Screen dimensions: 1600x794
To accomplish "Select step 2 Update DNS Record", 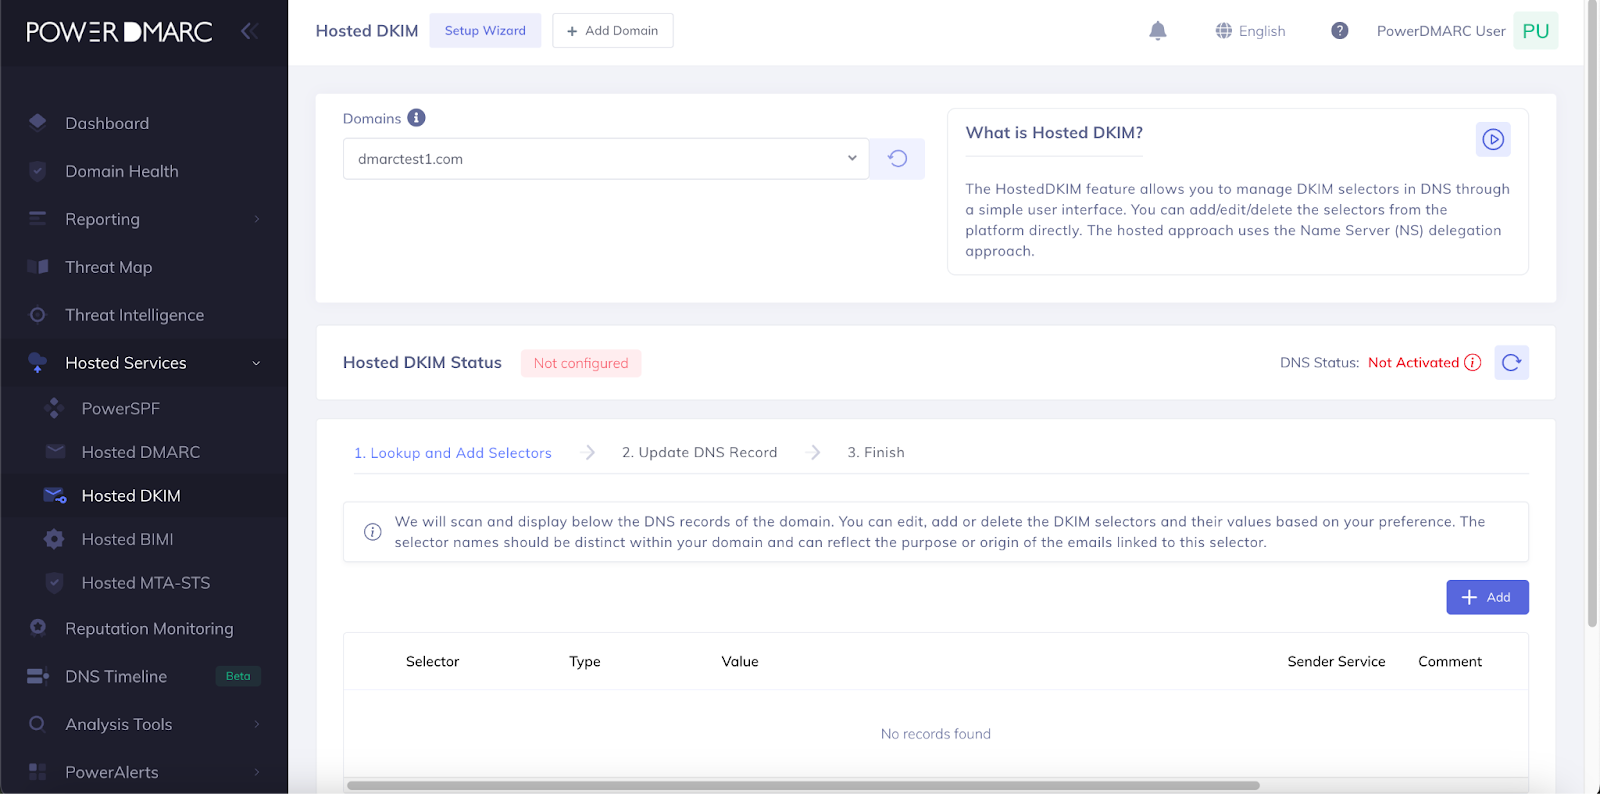I will [x=700, y=452].
